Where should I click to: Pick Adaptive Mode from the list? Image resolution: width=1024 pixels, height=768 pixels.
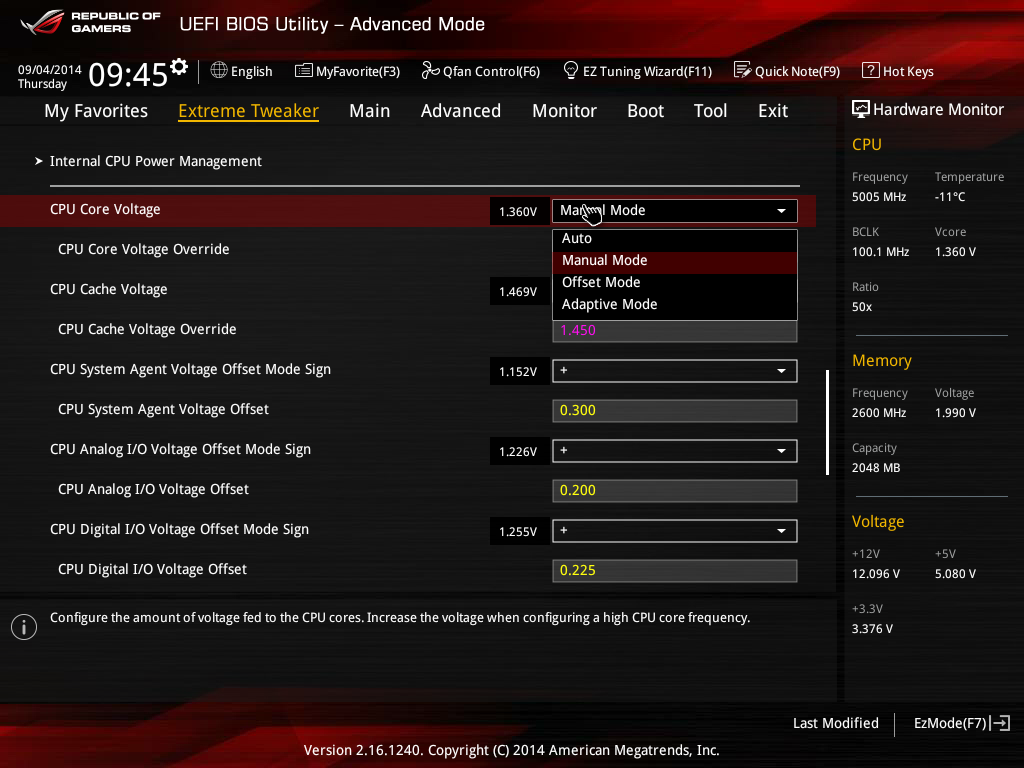click(675, 305)
